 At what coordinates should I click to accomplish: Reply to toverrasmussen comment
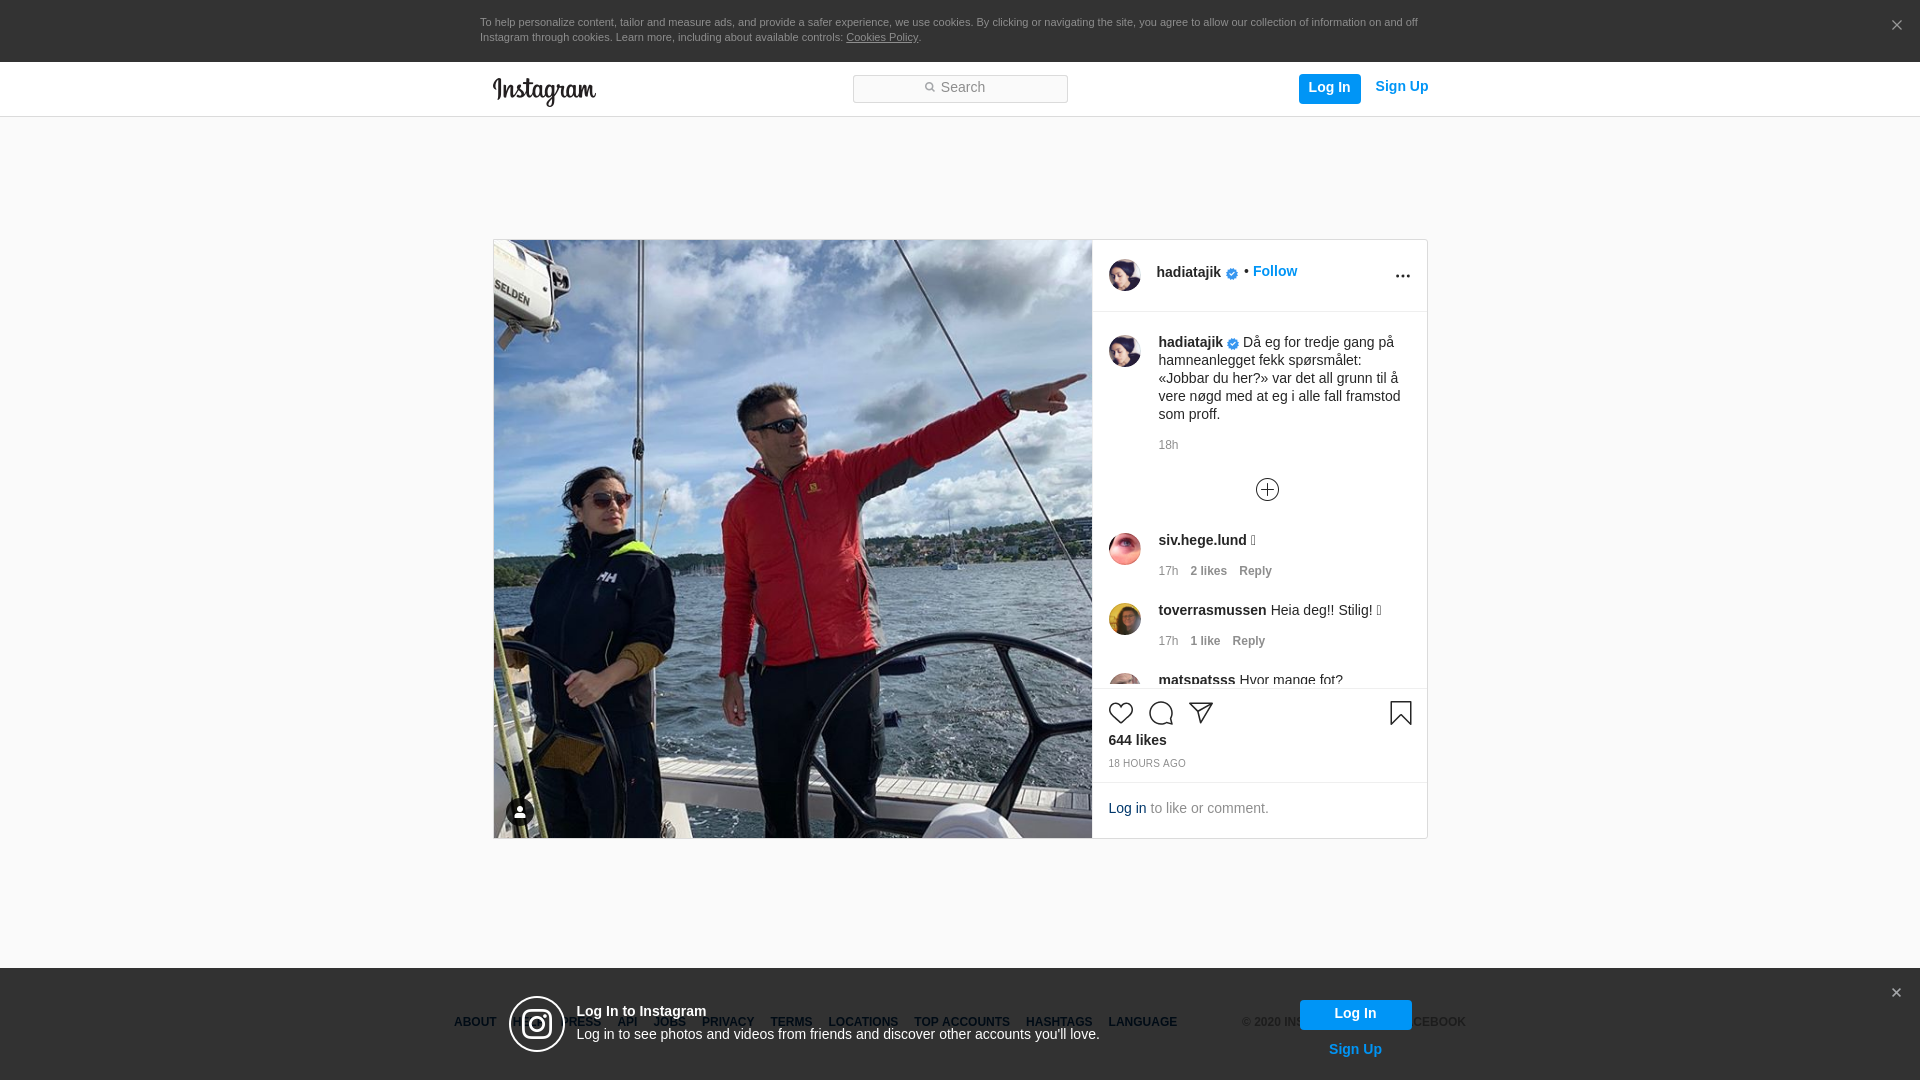tap(1248, 641)
